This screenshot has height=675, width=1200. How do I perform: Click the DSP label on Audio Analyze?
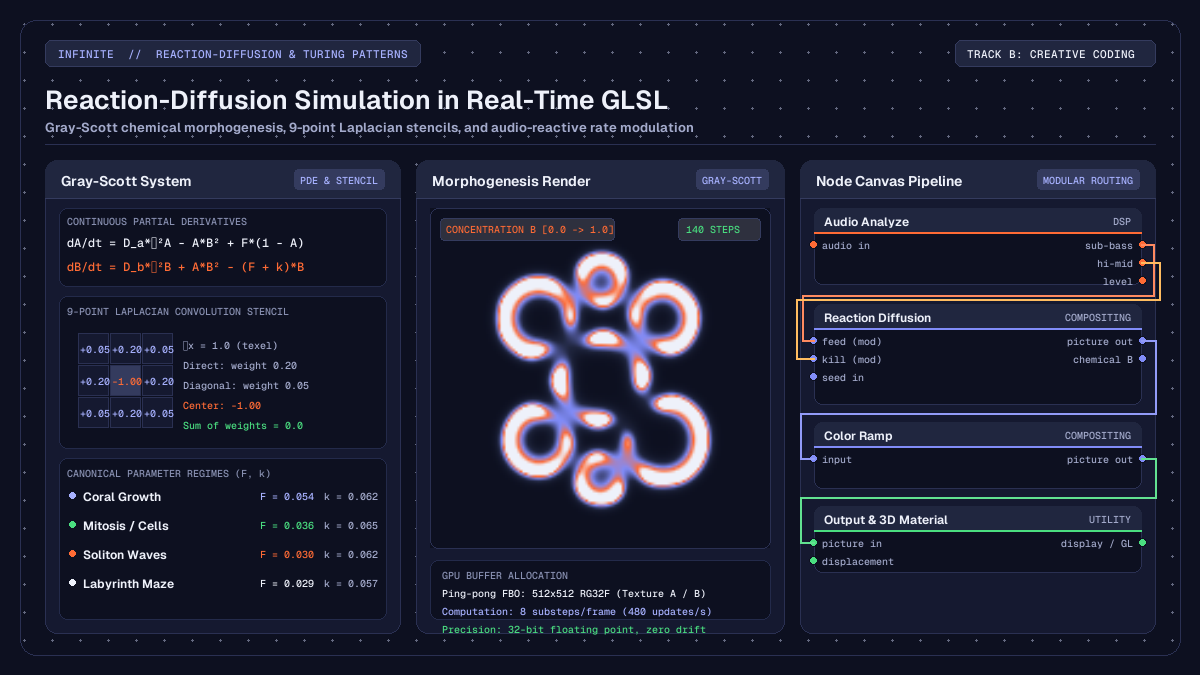1122,221
